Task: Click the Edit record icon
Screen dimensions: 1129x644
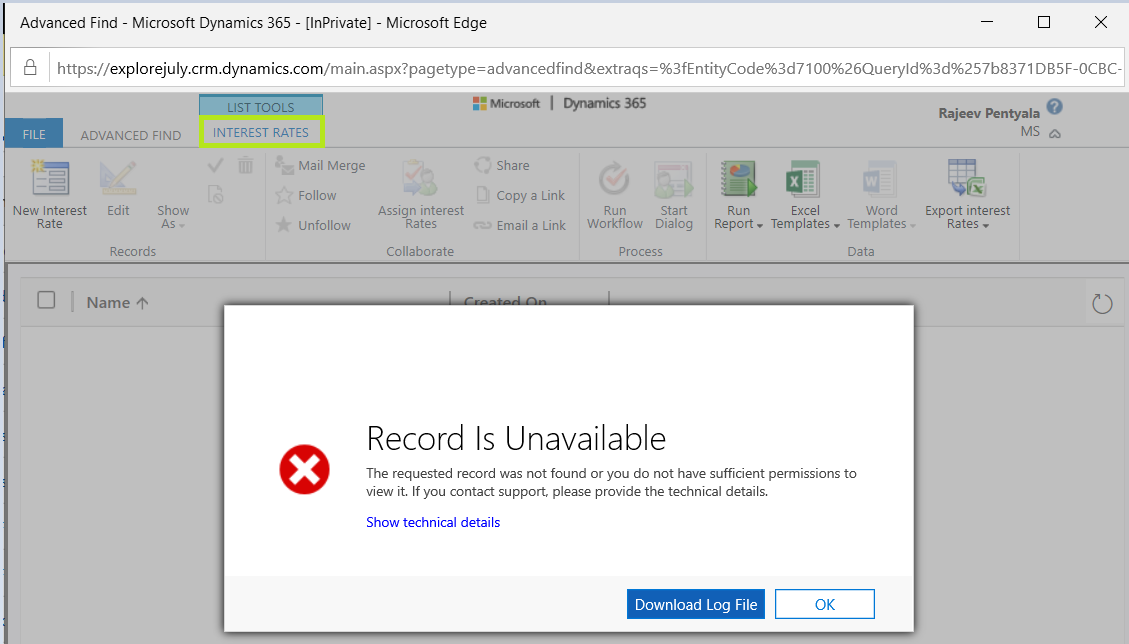Action: 118,178
